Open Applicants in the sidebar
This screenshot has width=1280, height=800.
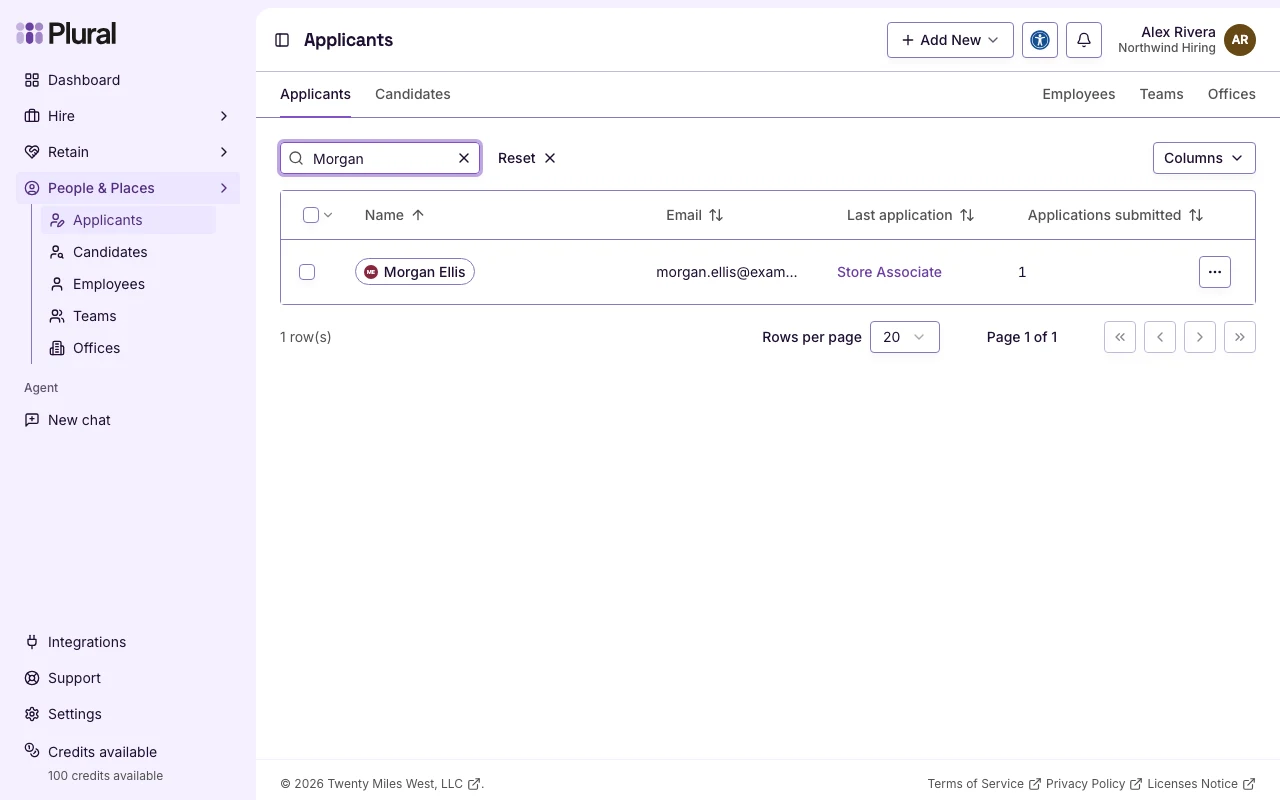pyautogui.click(x=128, y=220)
